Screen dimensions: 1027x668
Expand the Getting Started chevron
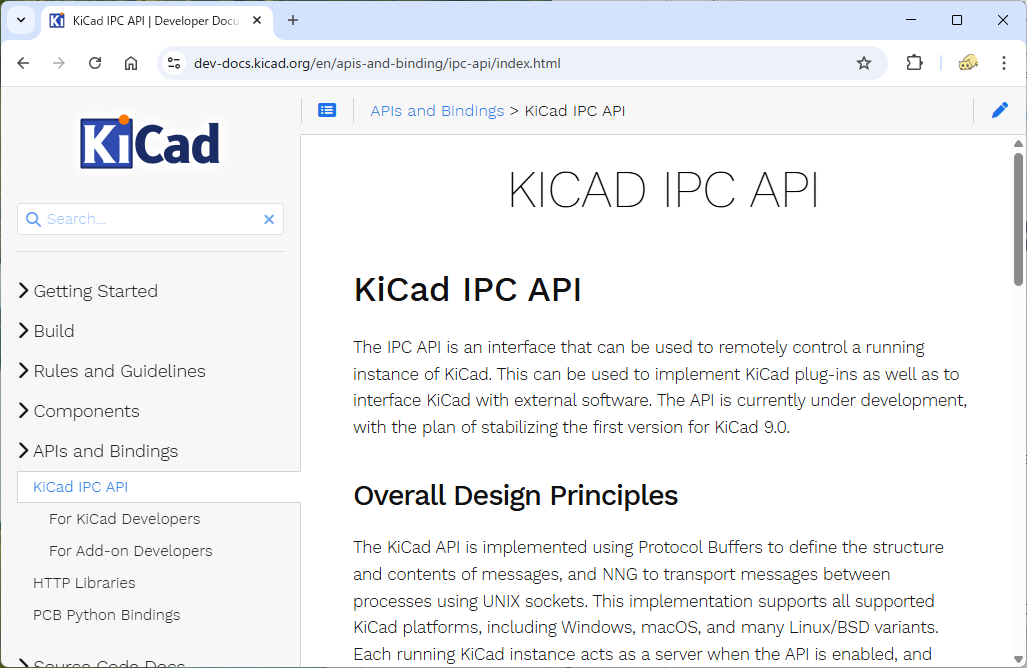(24, 291)
